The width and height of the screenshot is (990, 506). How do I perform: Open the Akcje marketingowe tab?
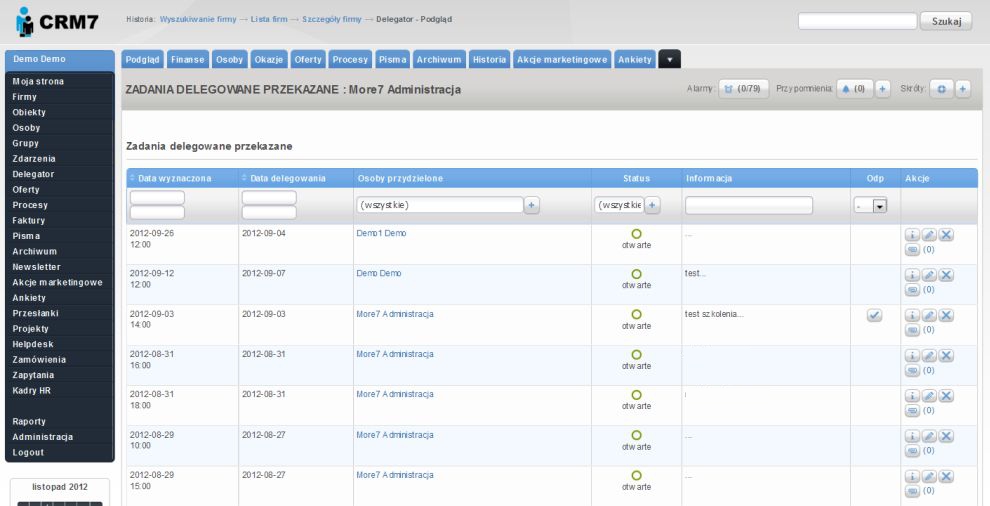coord(562,60)
